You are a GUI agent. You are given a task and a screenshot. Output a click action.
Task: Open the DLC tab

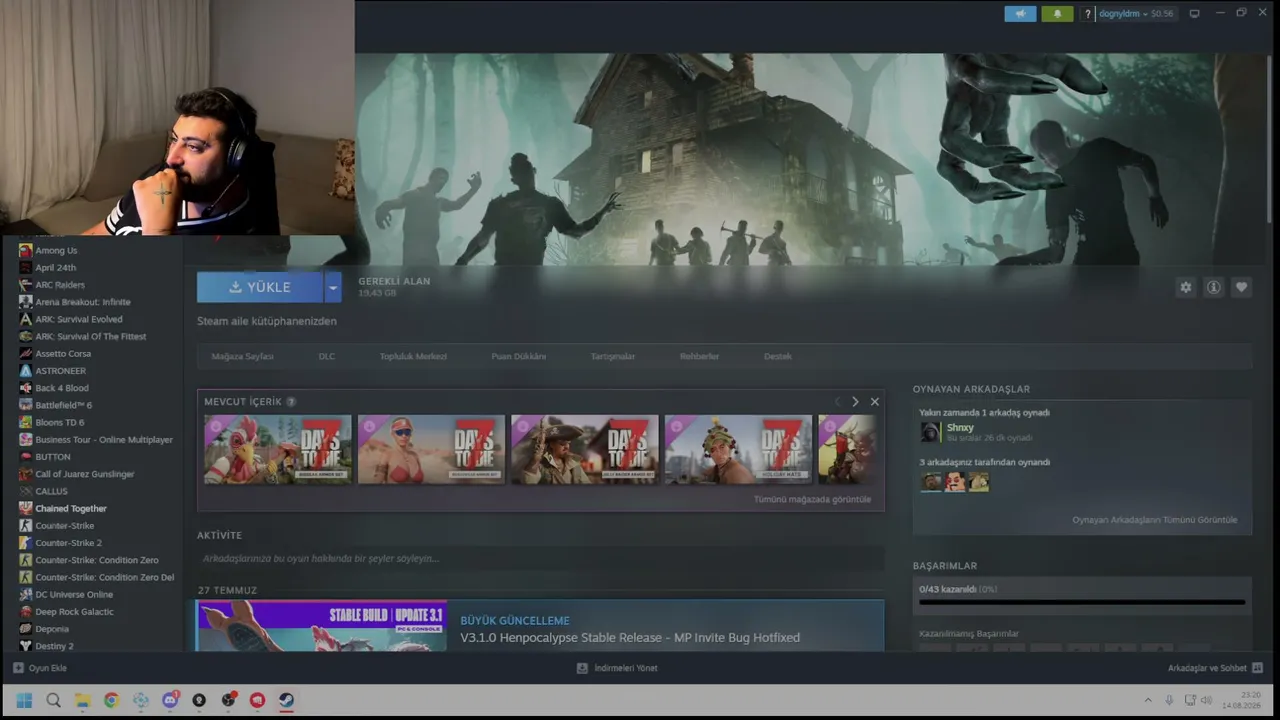pyautogui.click(x=327, y=356)
